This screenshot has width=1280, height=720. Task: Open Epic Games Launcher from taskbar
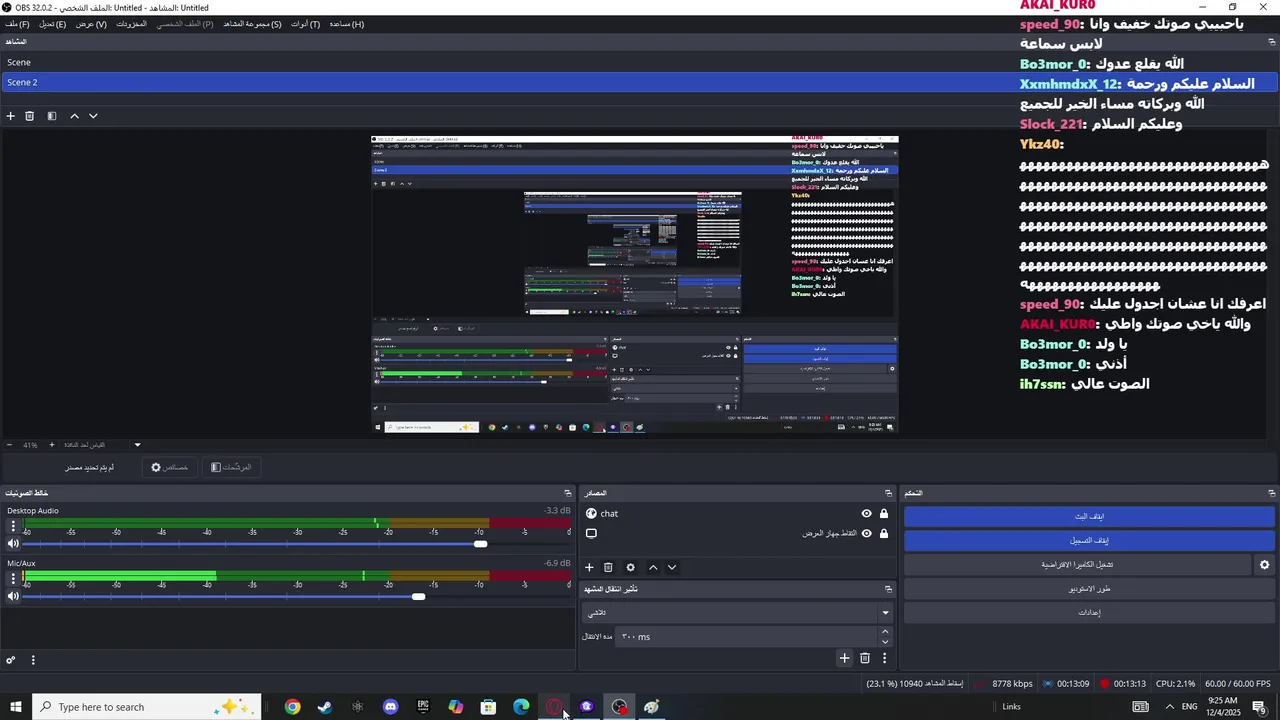[x=423, y=707]
